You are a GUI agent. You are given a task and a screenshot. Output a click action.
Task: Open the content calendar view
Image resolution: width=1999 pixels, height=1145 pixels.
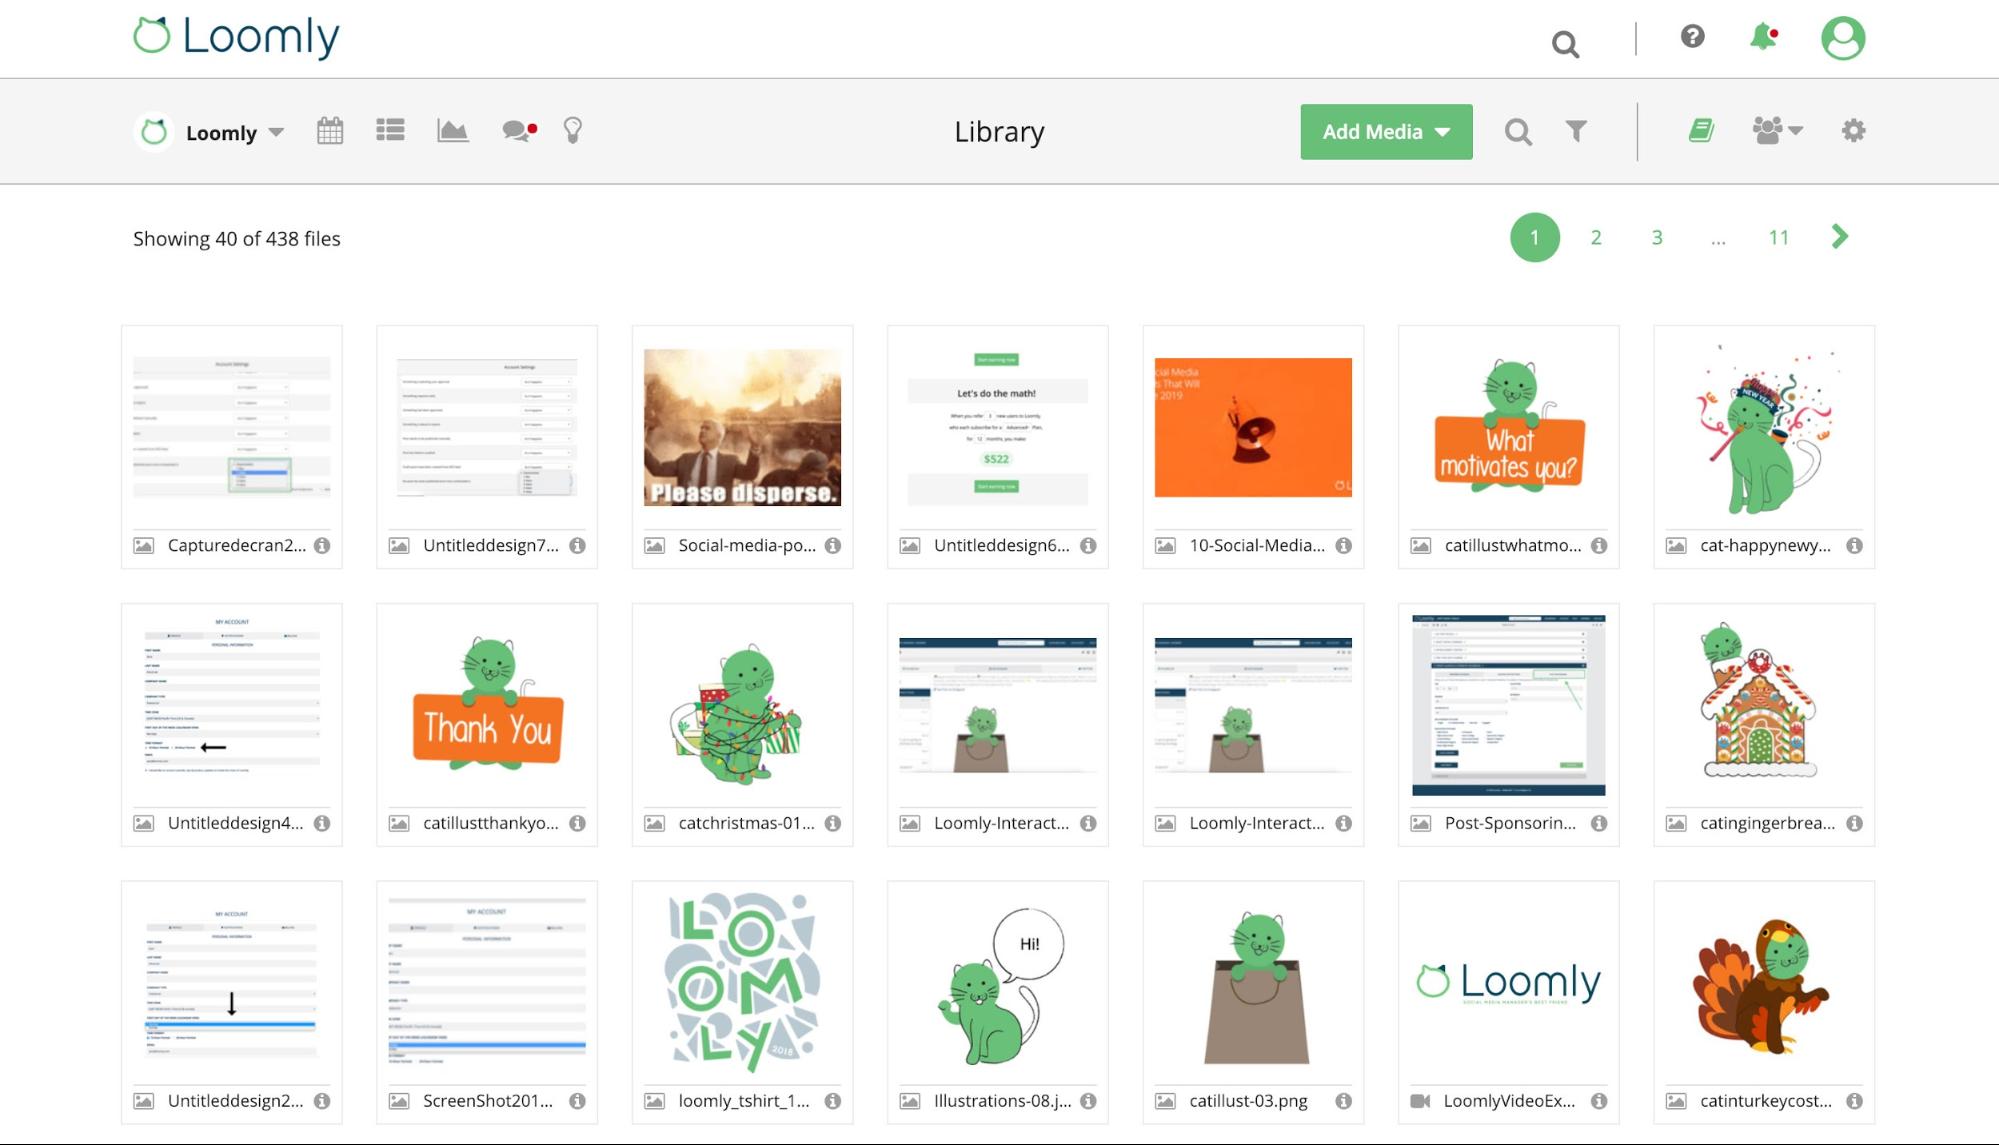[330, 130]
